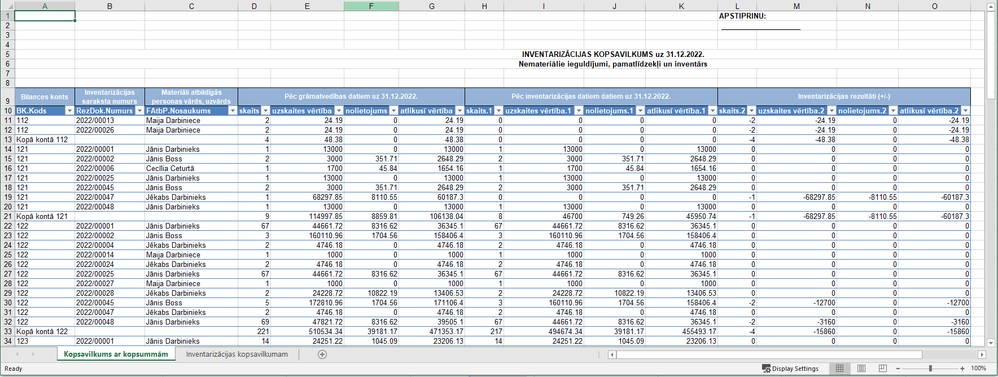Click the Ready status bar indicator
The width and height of the screenshot is (998, 377).
[x=13, y=369]
